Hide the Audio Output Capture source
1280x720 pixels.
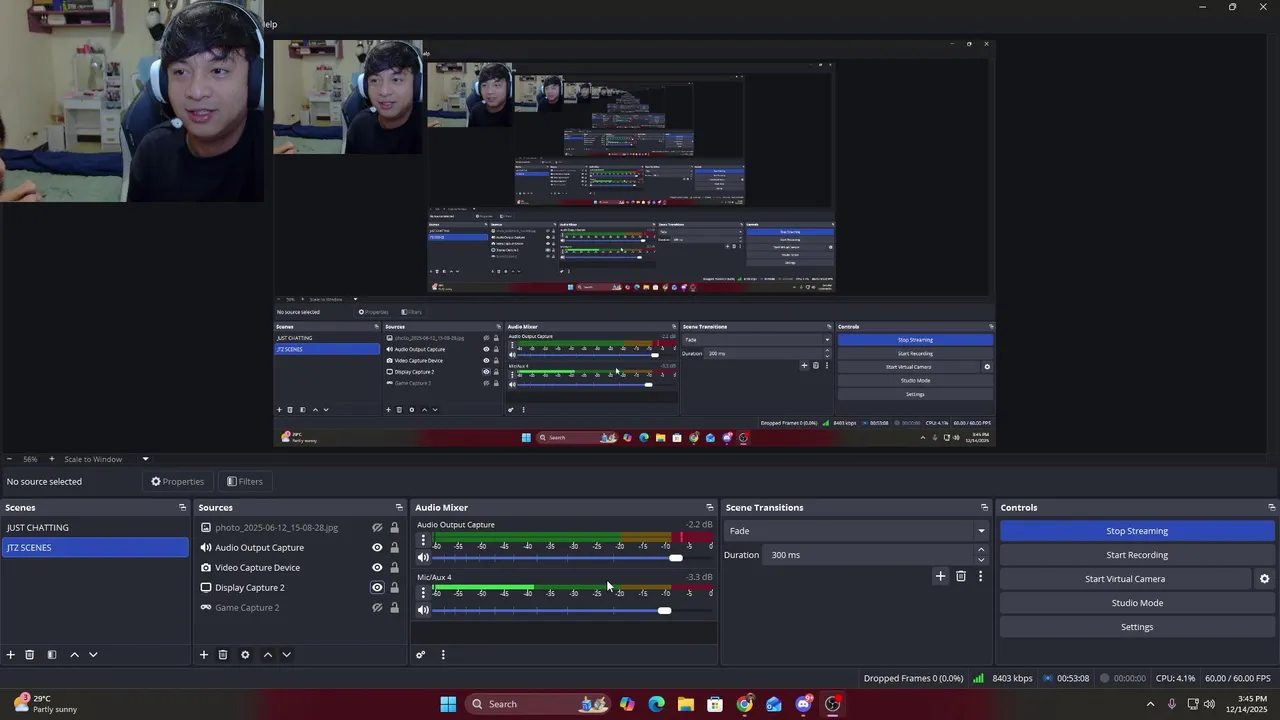(377, 548)
